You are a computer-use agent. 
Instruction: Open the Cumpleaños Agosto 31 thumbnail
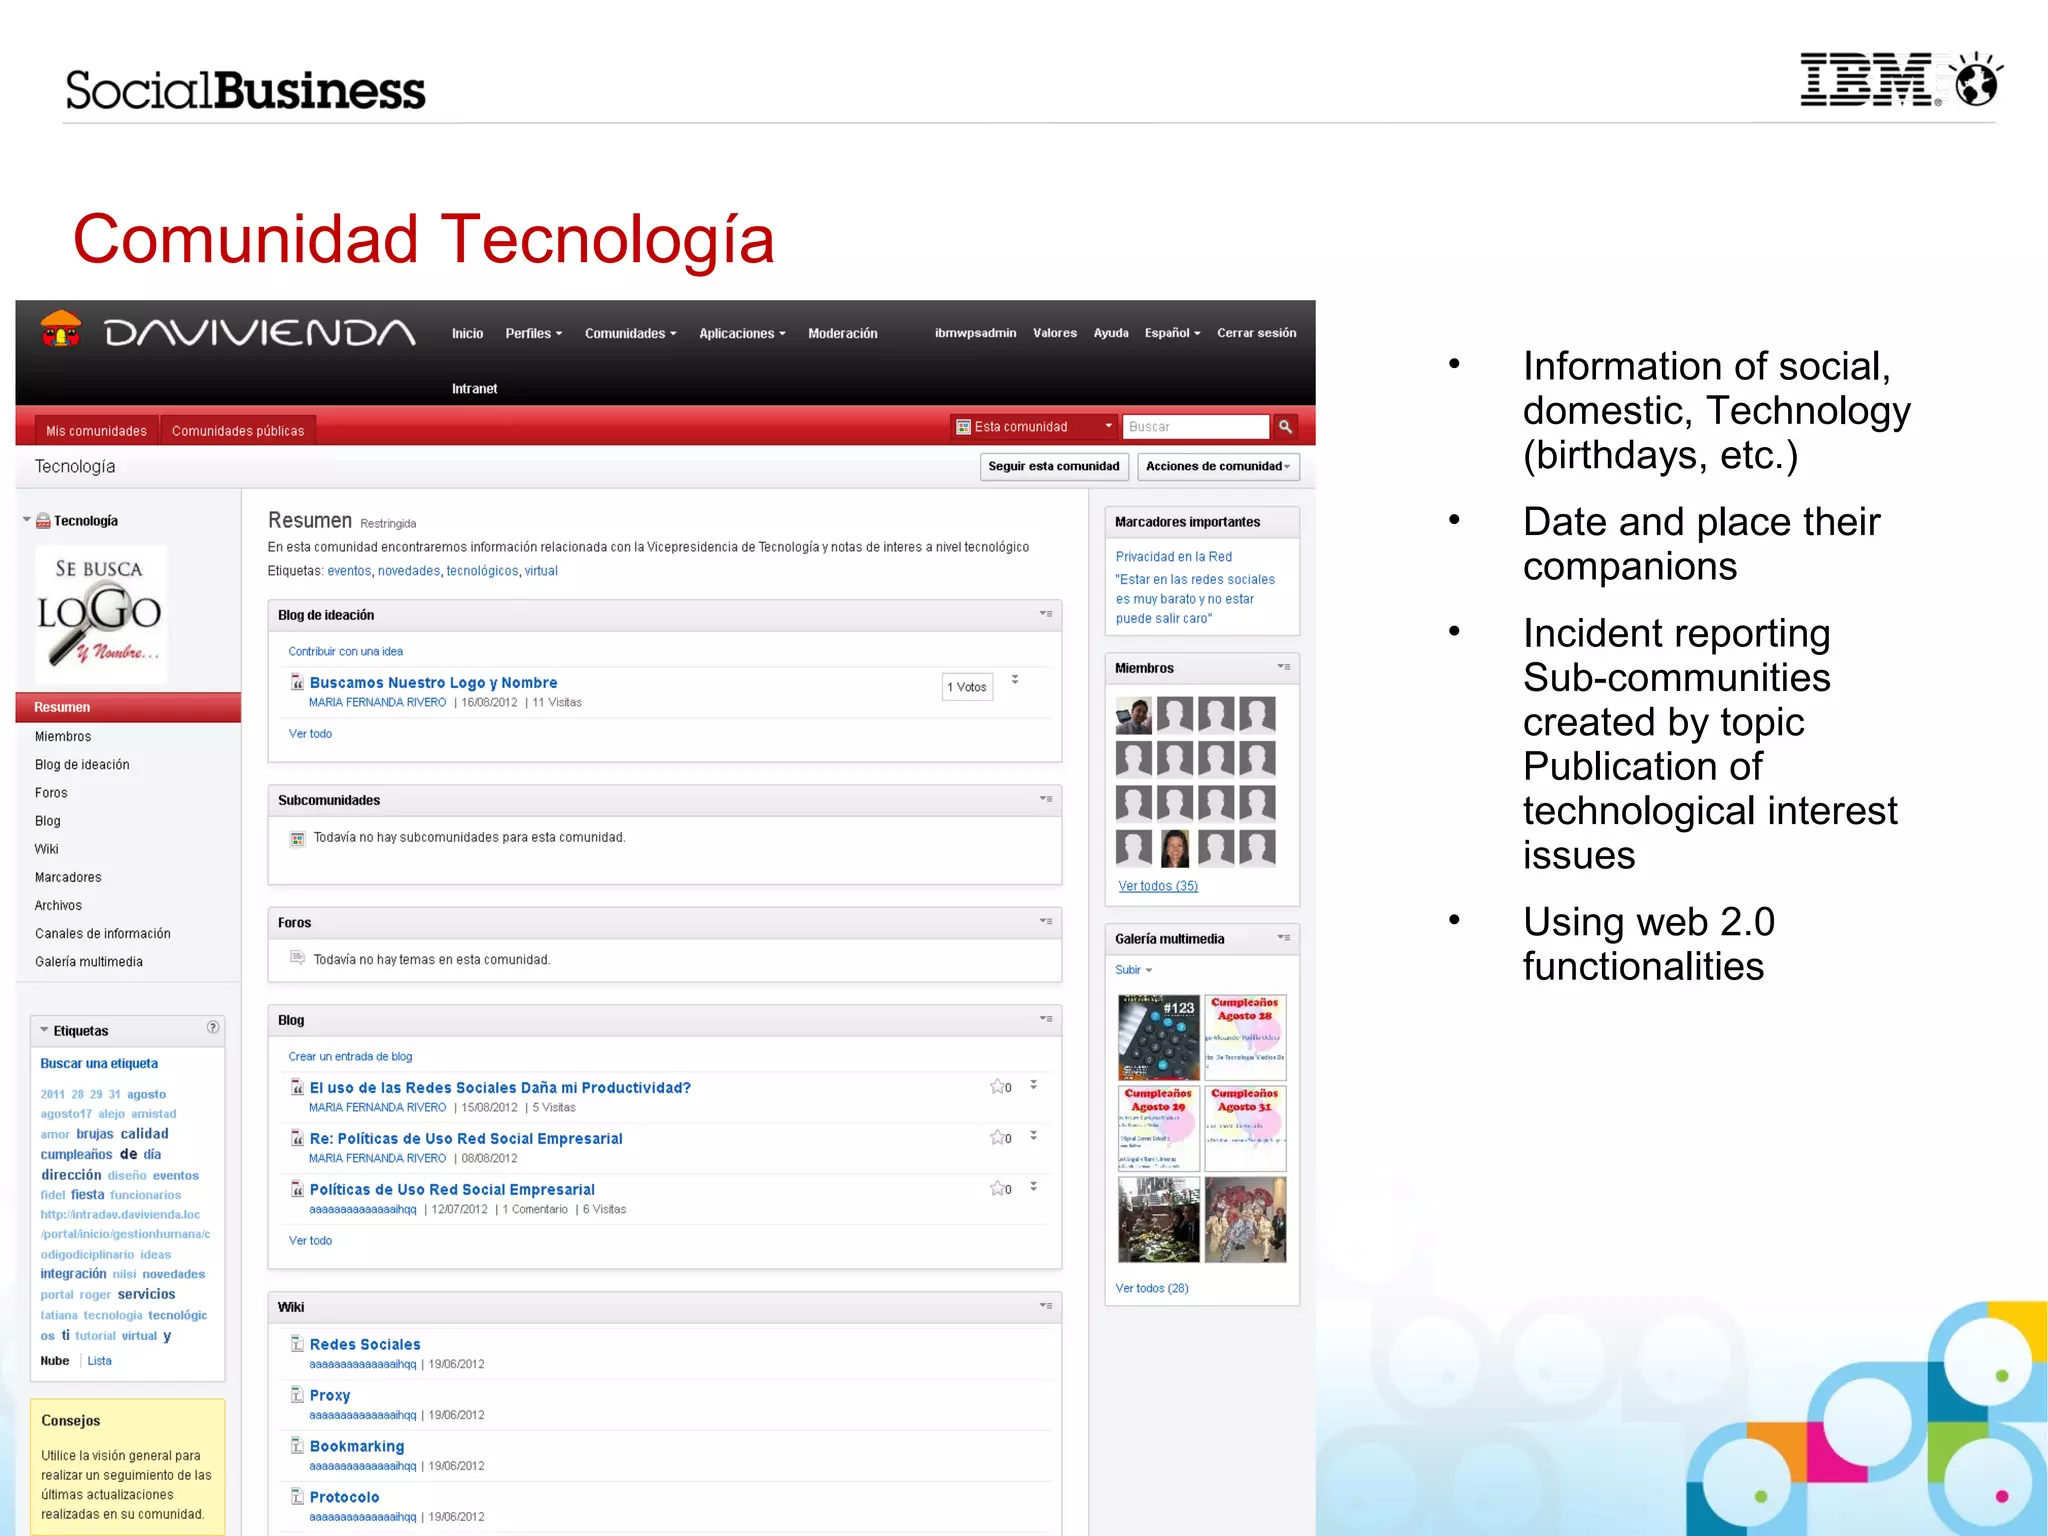pos(1245,1128)
